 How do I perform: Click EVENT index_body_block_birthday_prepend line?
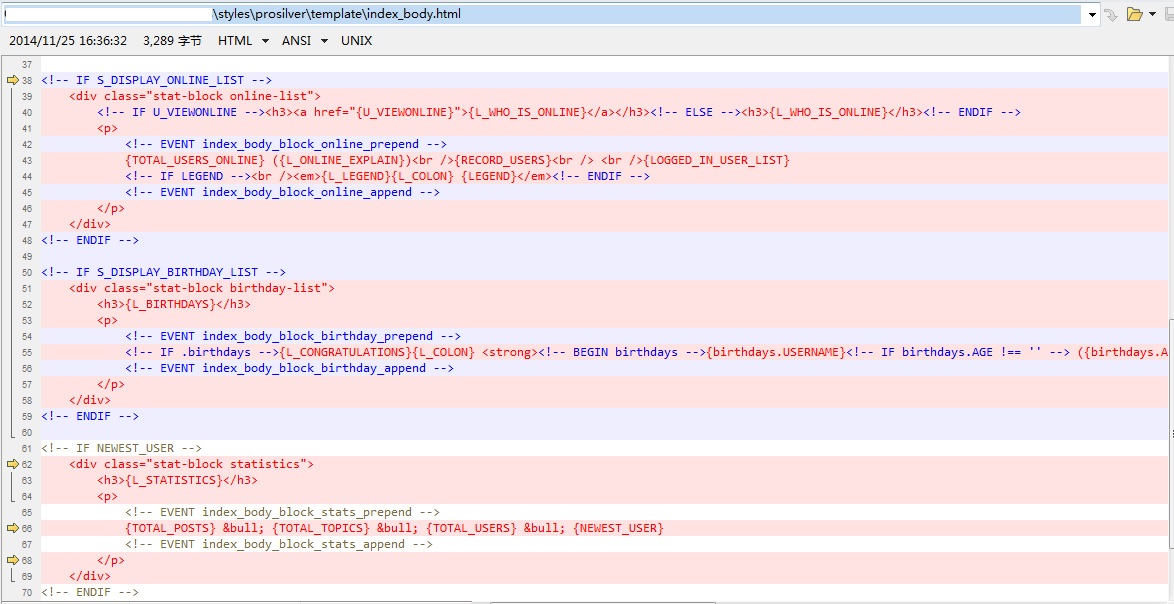click(x=293, y=336)
